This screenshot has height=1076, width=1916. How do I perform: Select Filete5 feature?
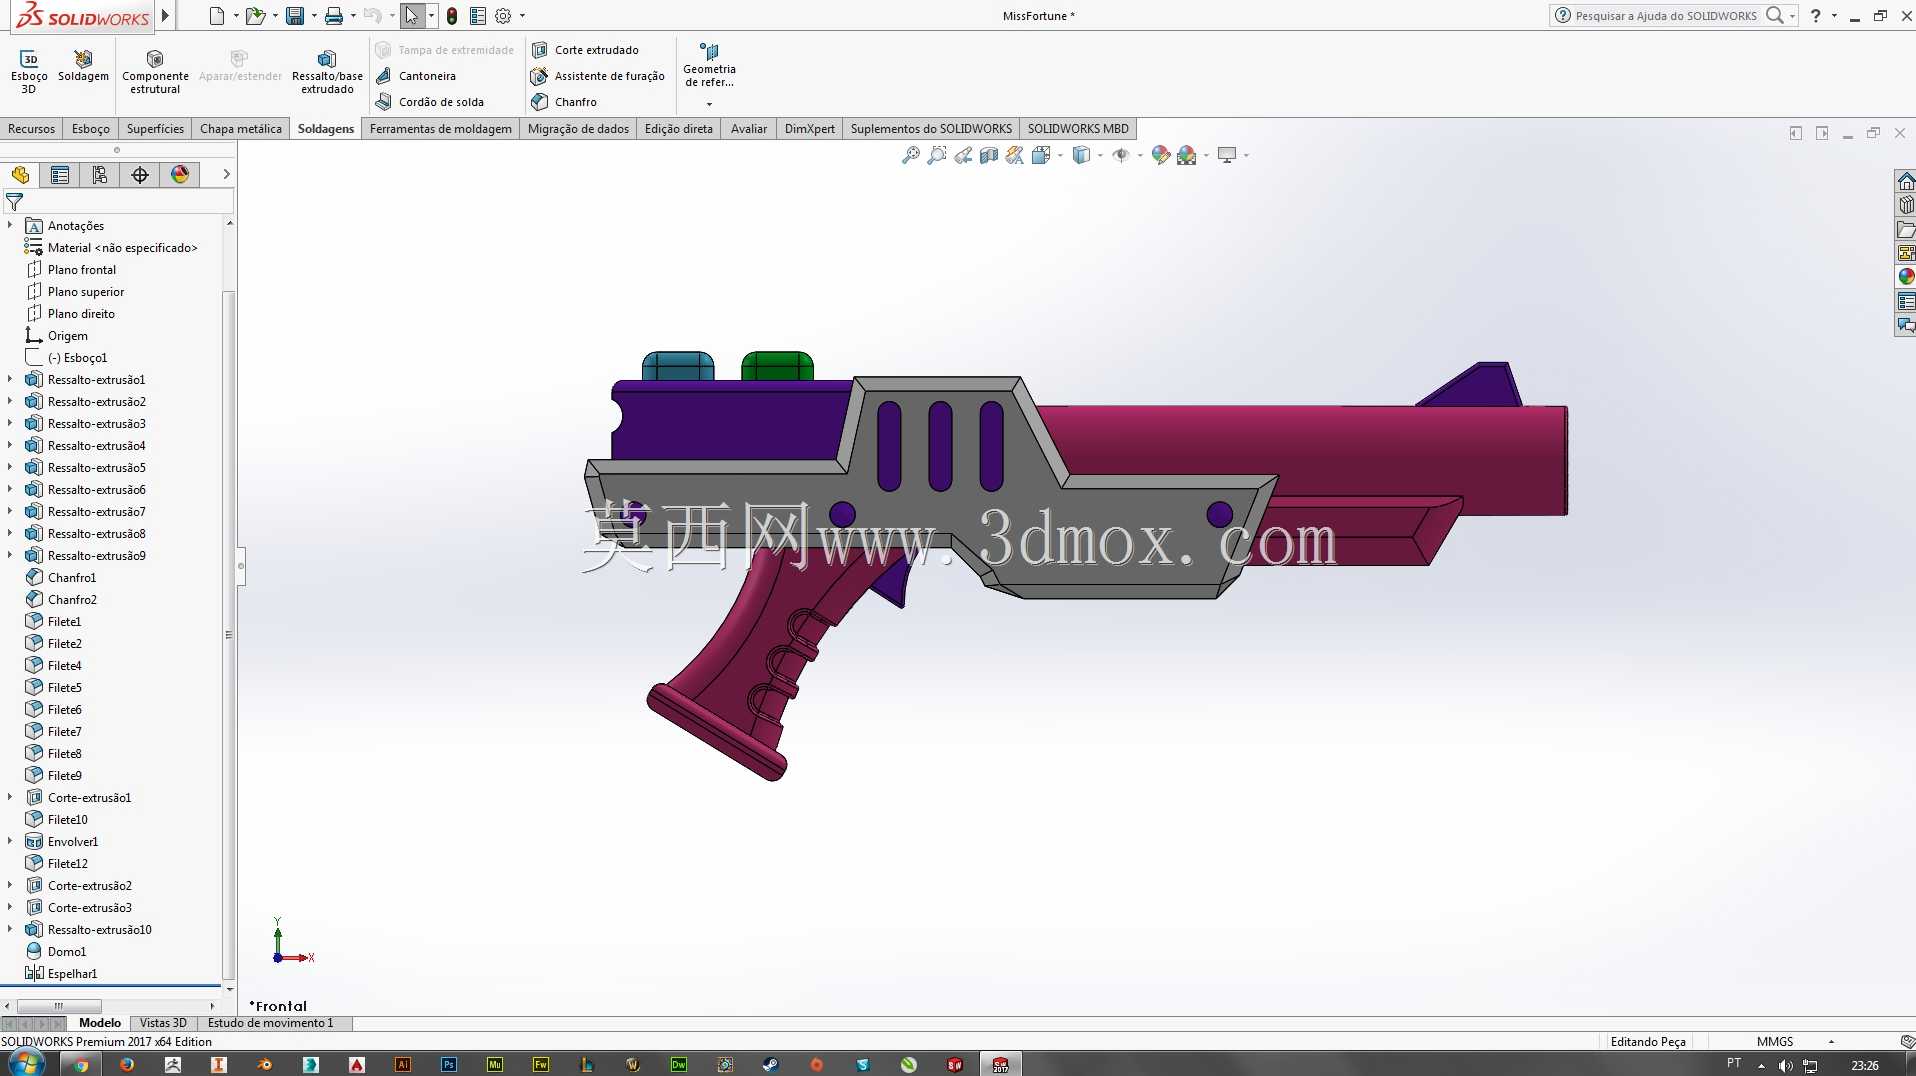(x=54, y=688)
